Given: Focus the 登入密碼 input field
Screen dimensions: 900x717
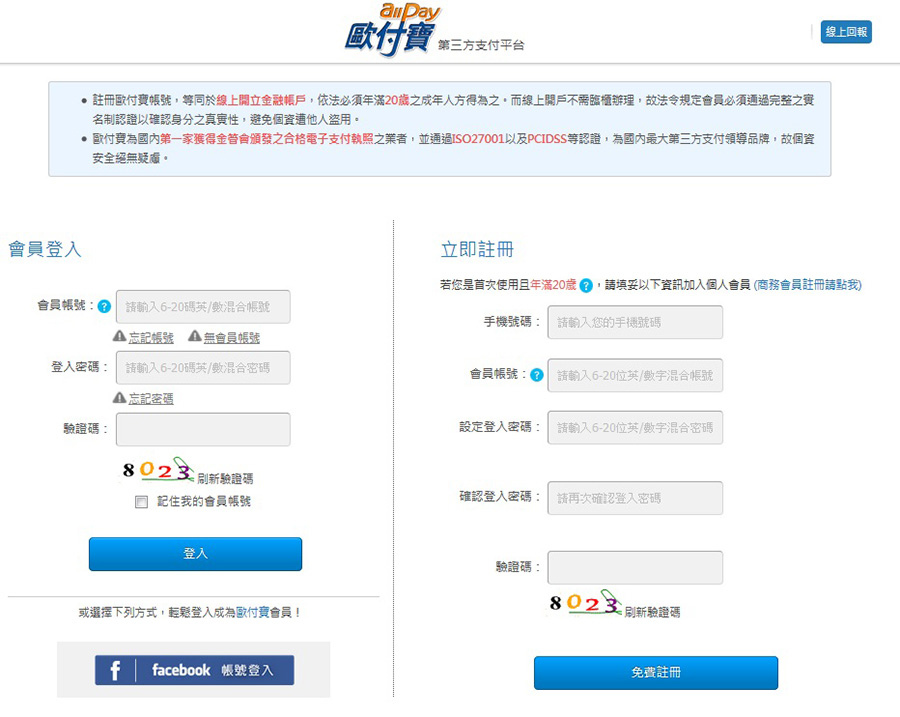Looking at the screenshot, I should (203, 368).
